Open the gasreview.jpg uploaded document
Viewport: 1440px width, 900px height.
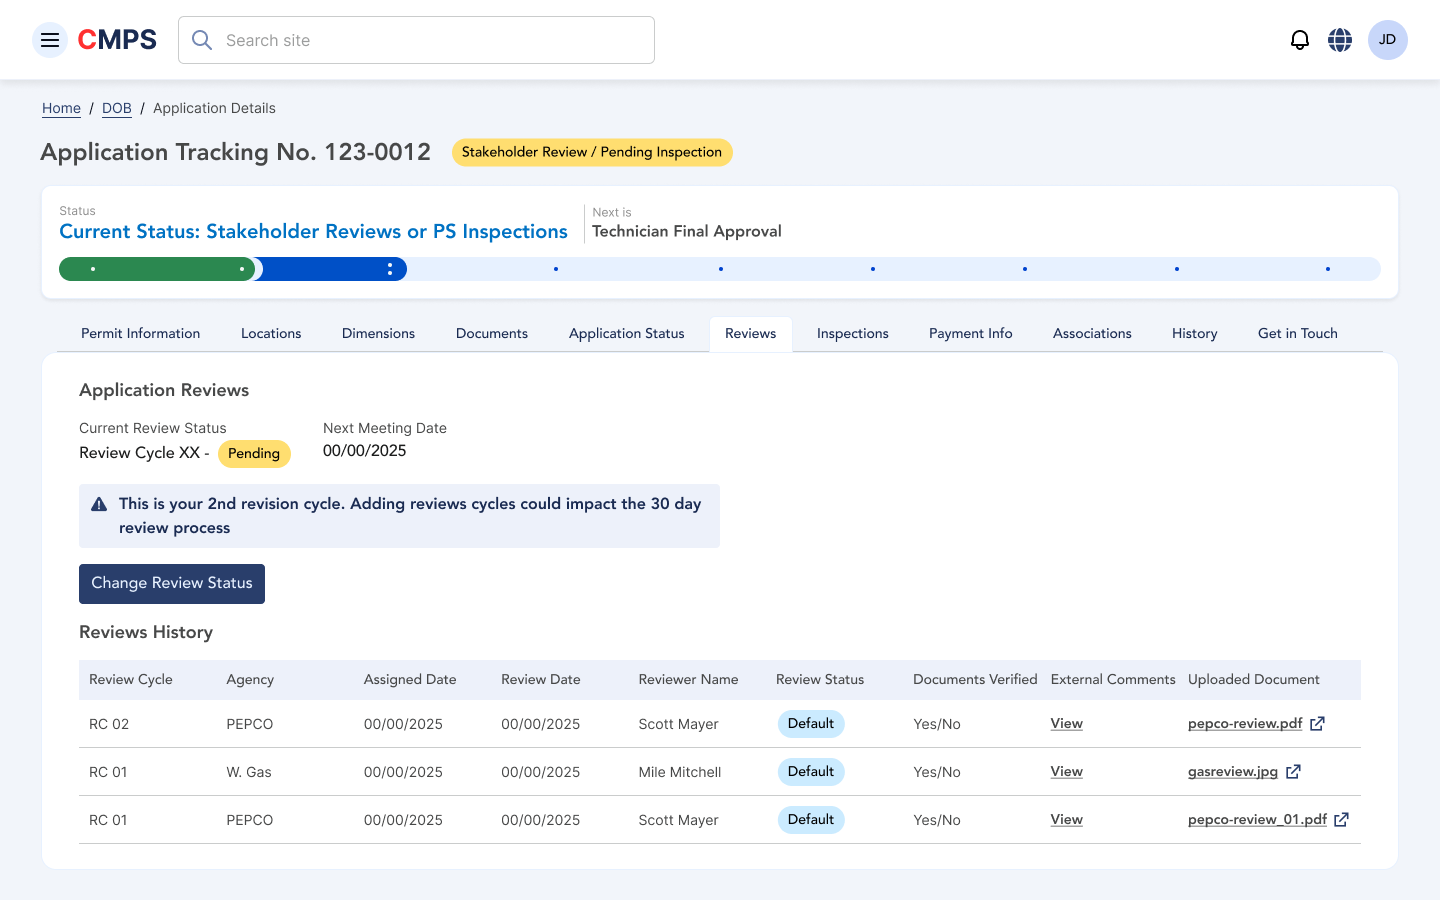(x=1232, y=772)
